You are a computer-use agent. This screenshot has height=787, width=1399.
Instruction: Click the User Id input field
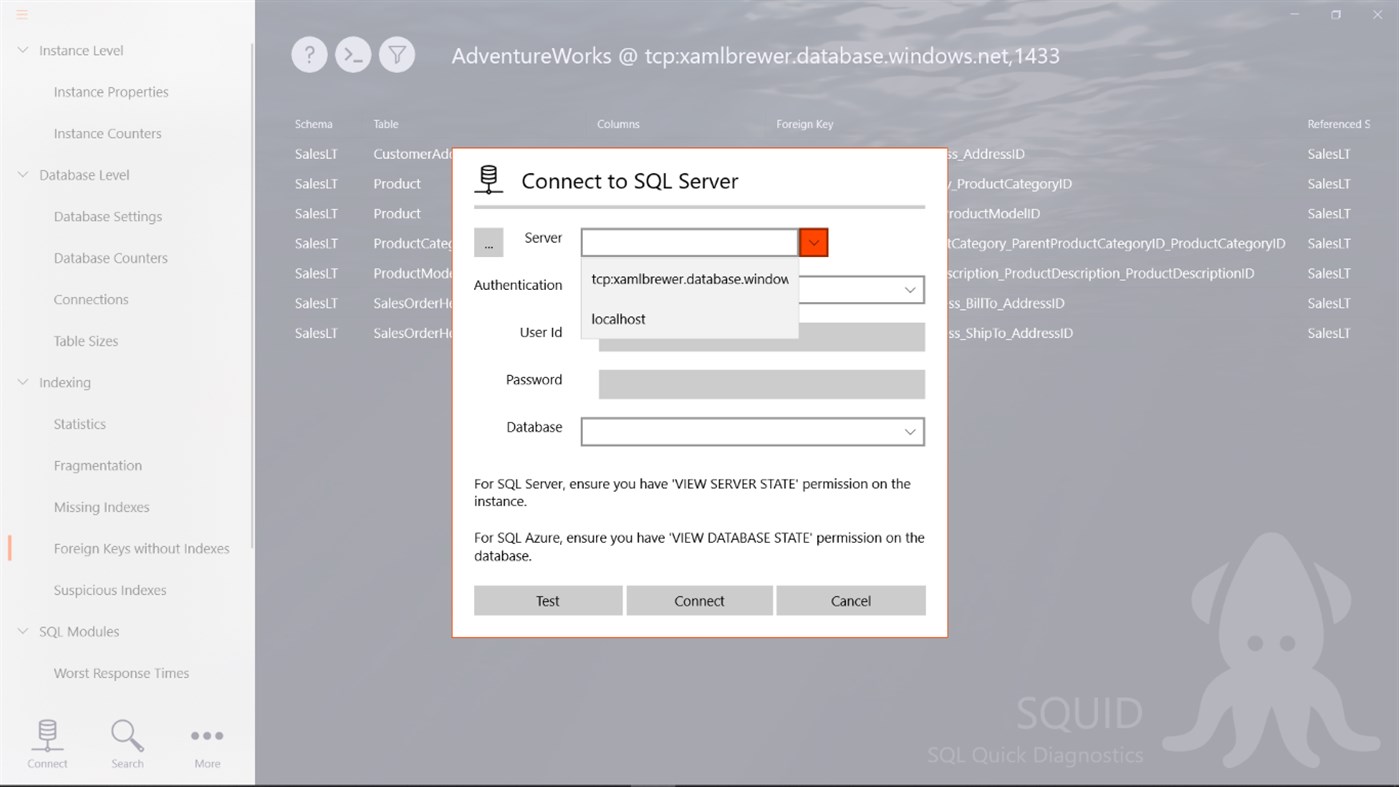762,339
